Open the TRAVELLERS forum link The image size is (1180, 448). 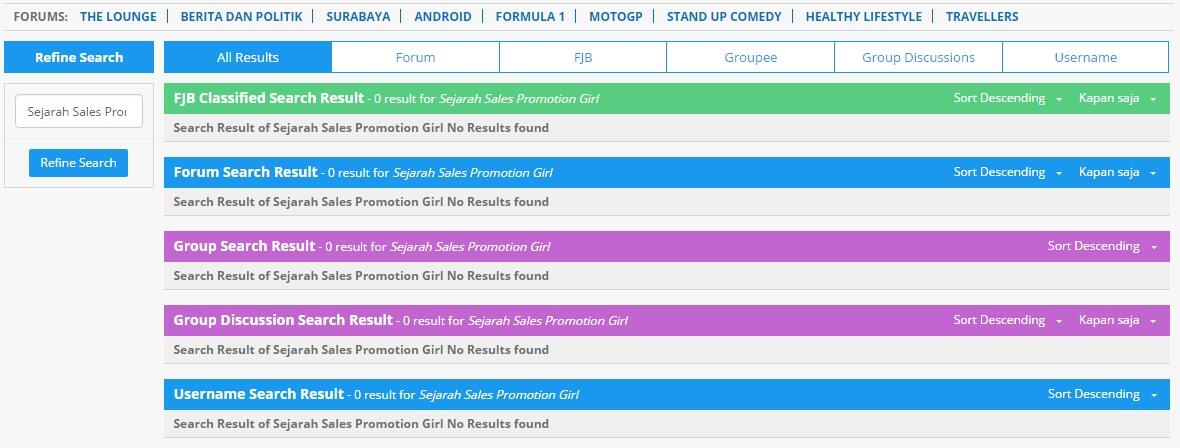[x=982, y=17]
